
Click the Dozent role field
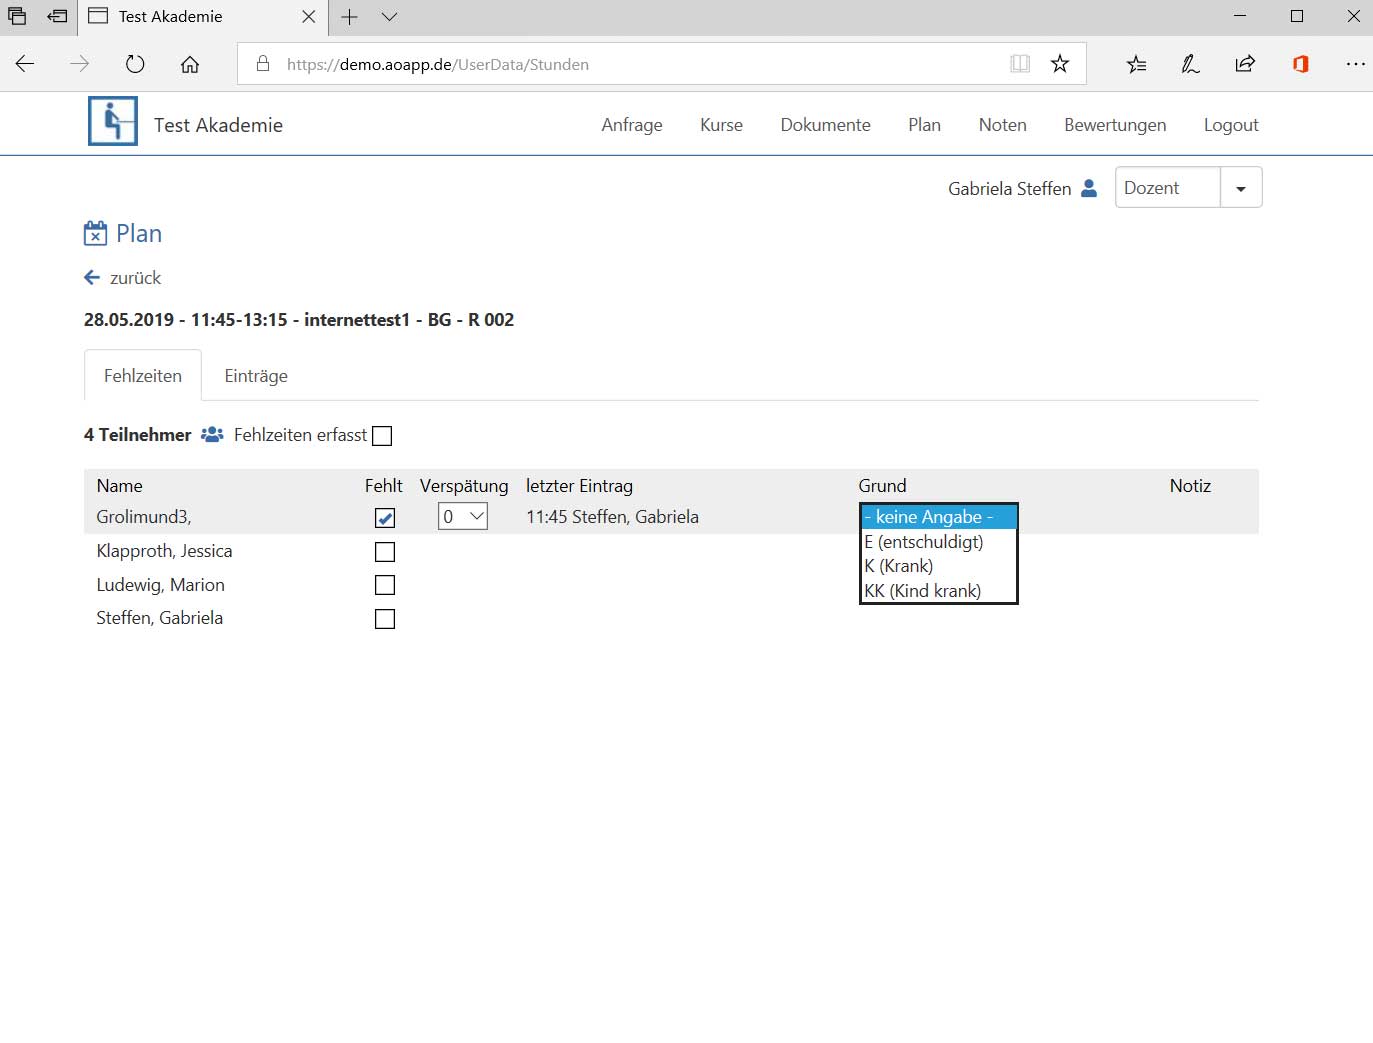tap(1167, 188)
